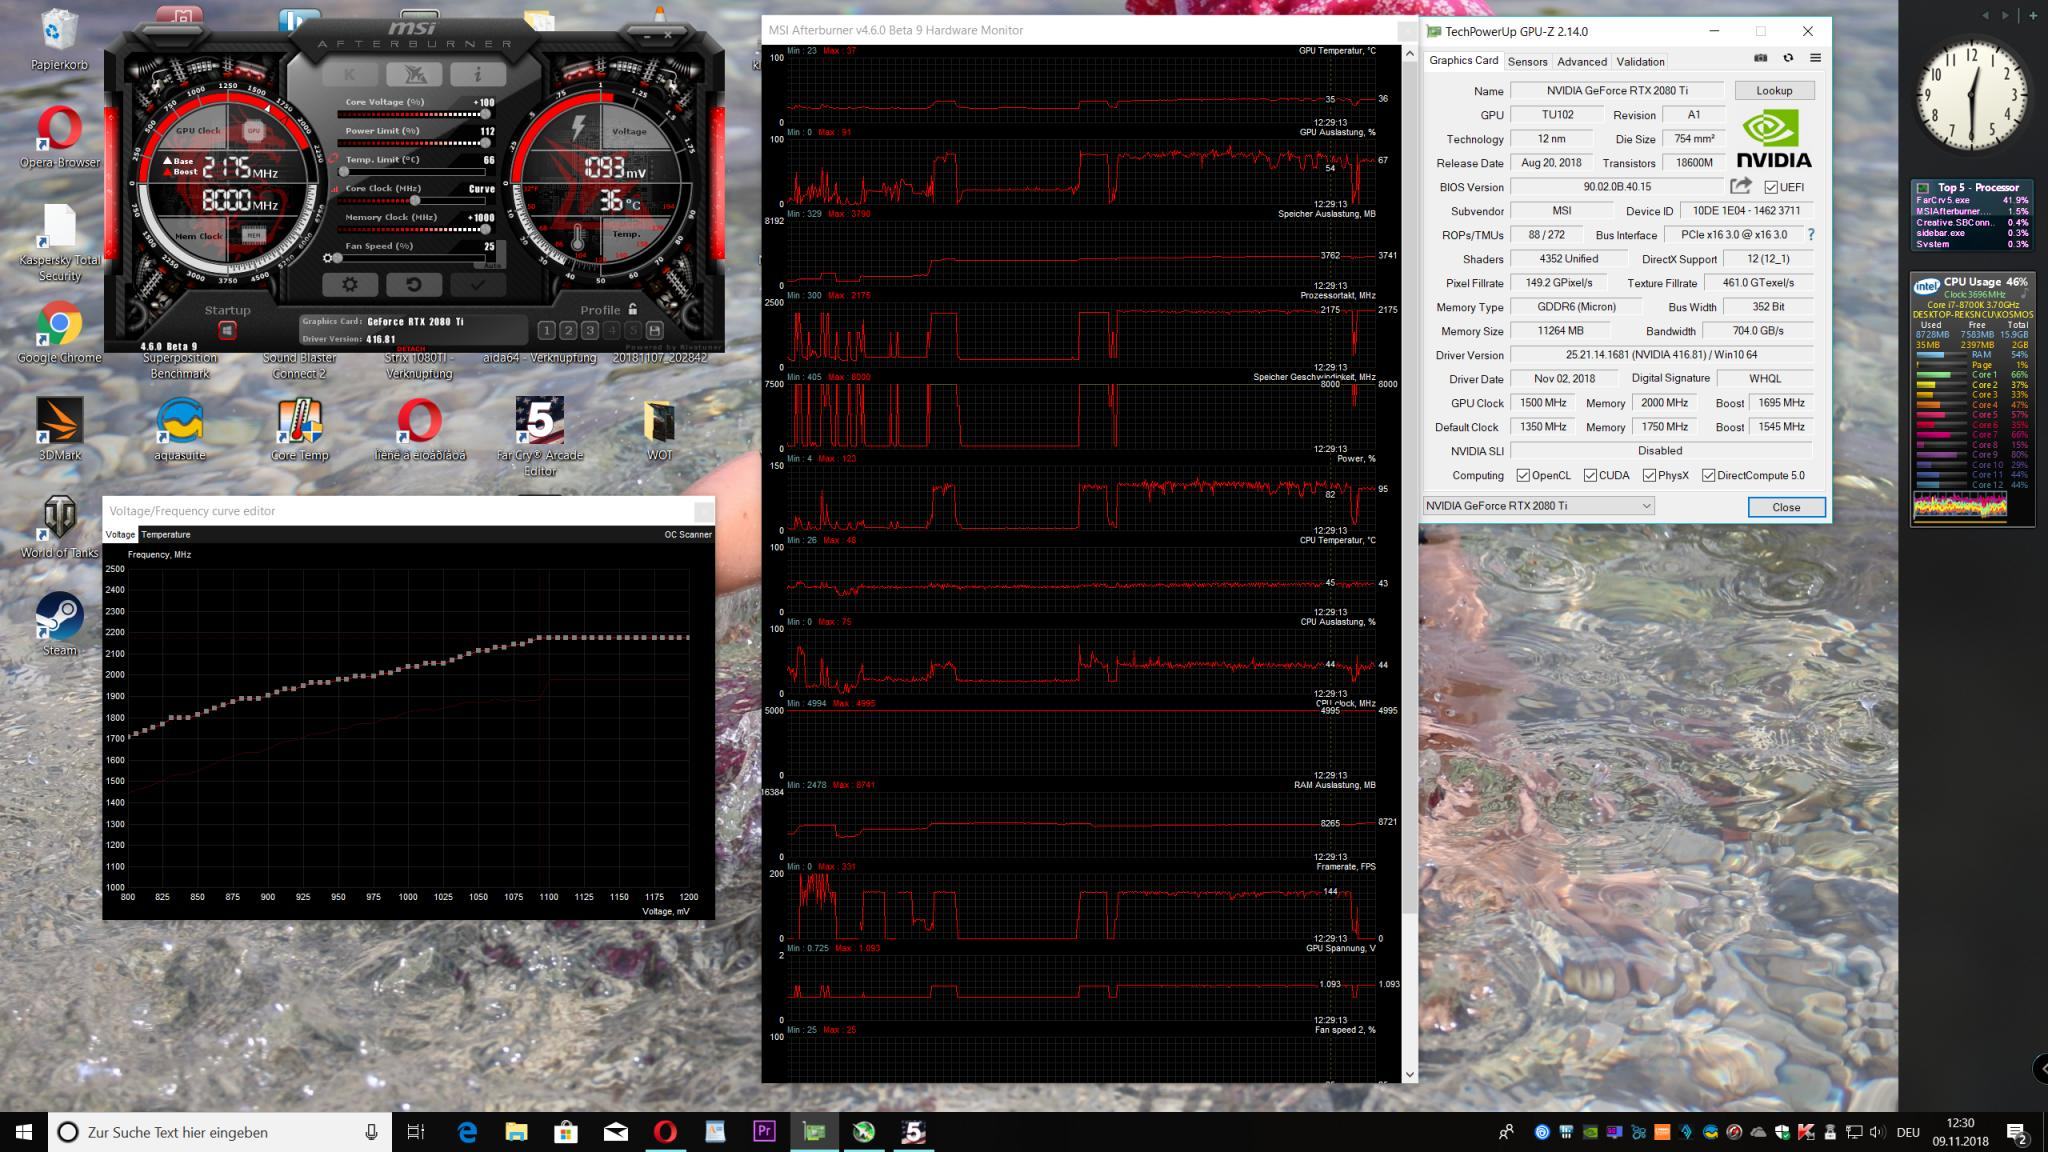Click the BIOS export share icon

pyautogui.click(x=1741, y=186)
